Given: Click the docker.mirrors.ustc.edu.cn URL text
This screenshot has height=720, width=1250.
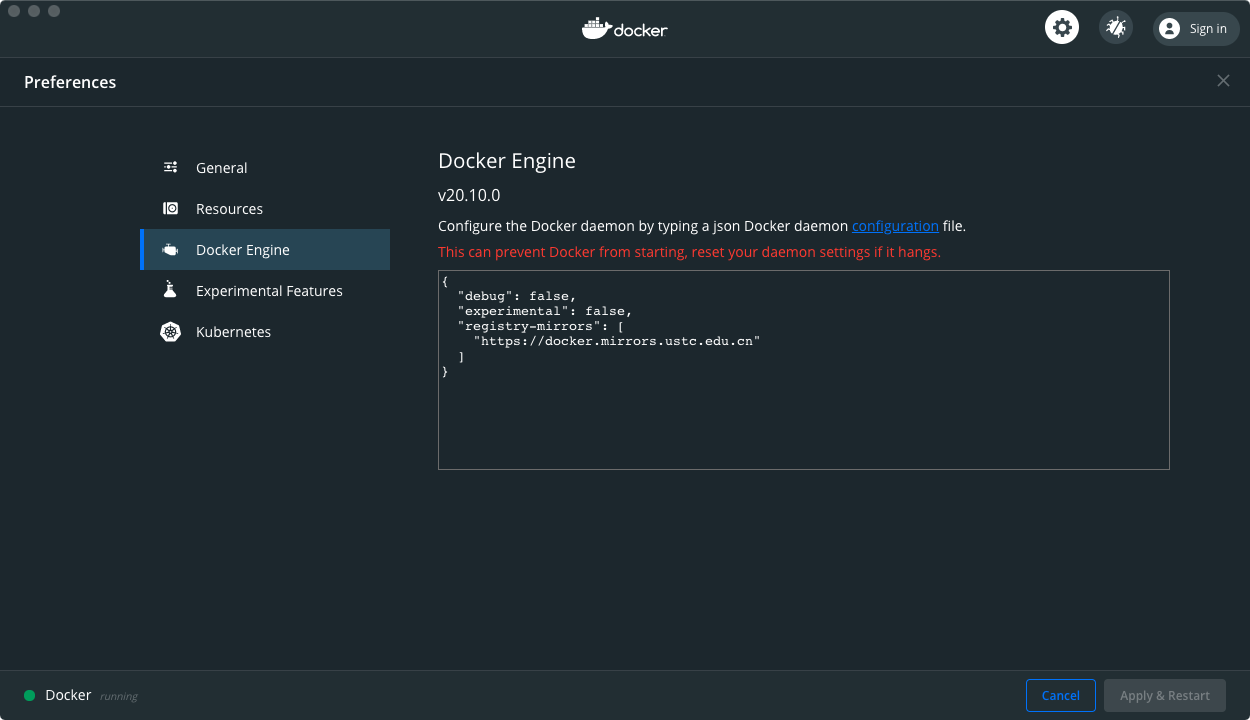Looking at the screenshot, I should click(x=617, y=341).
